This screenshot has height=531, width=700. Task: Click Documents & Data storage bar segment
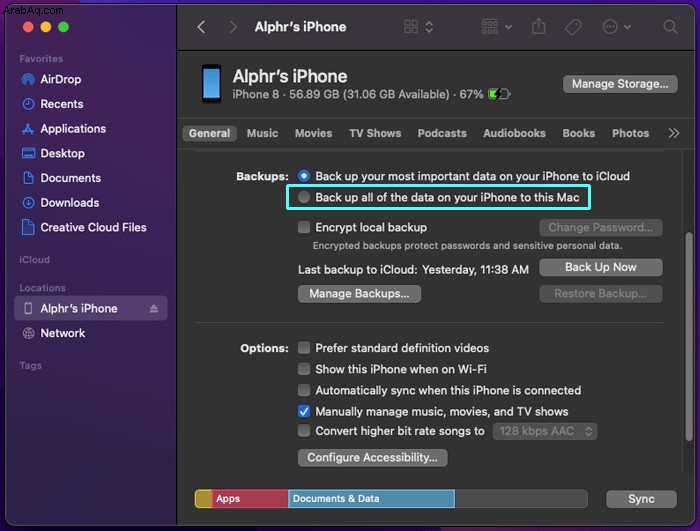click(x=371, y=499)
